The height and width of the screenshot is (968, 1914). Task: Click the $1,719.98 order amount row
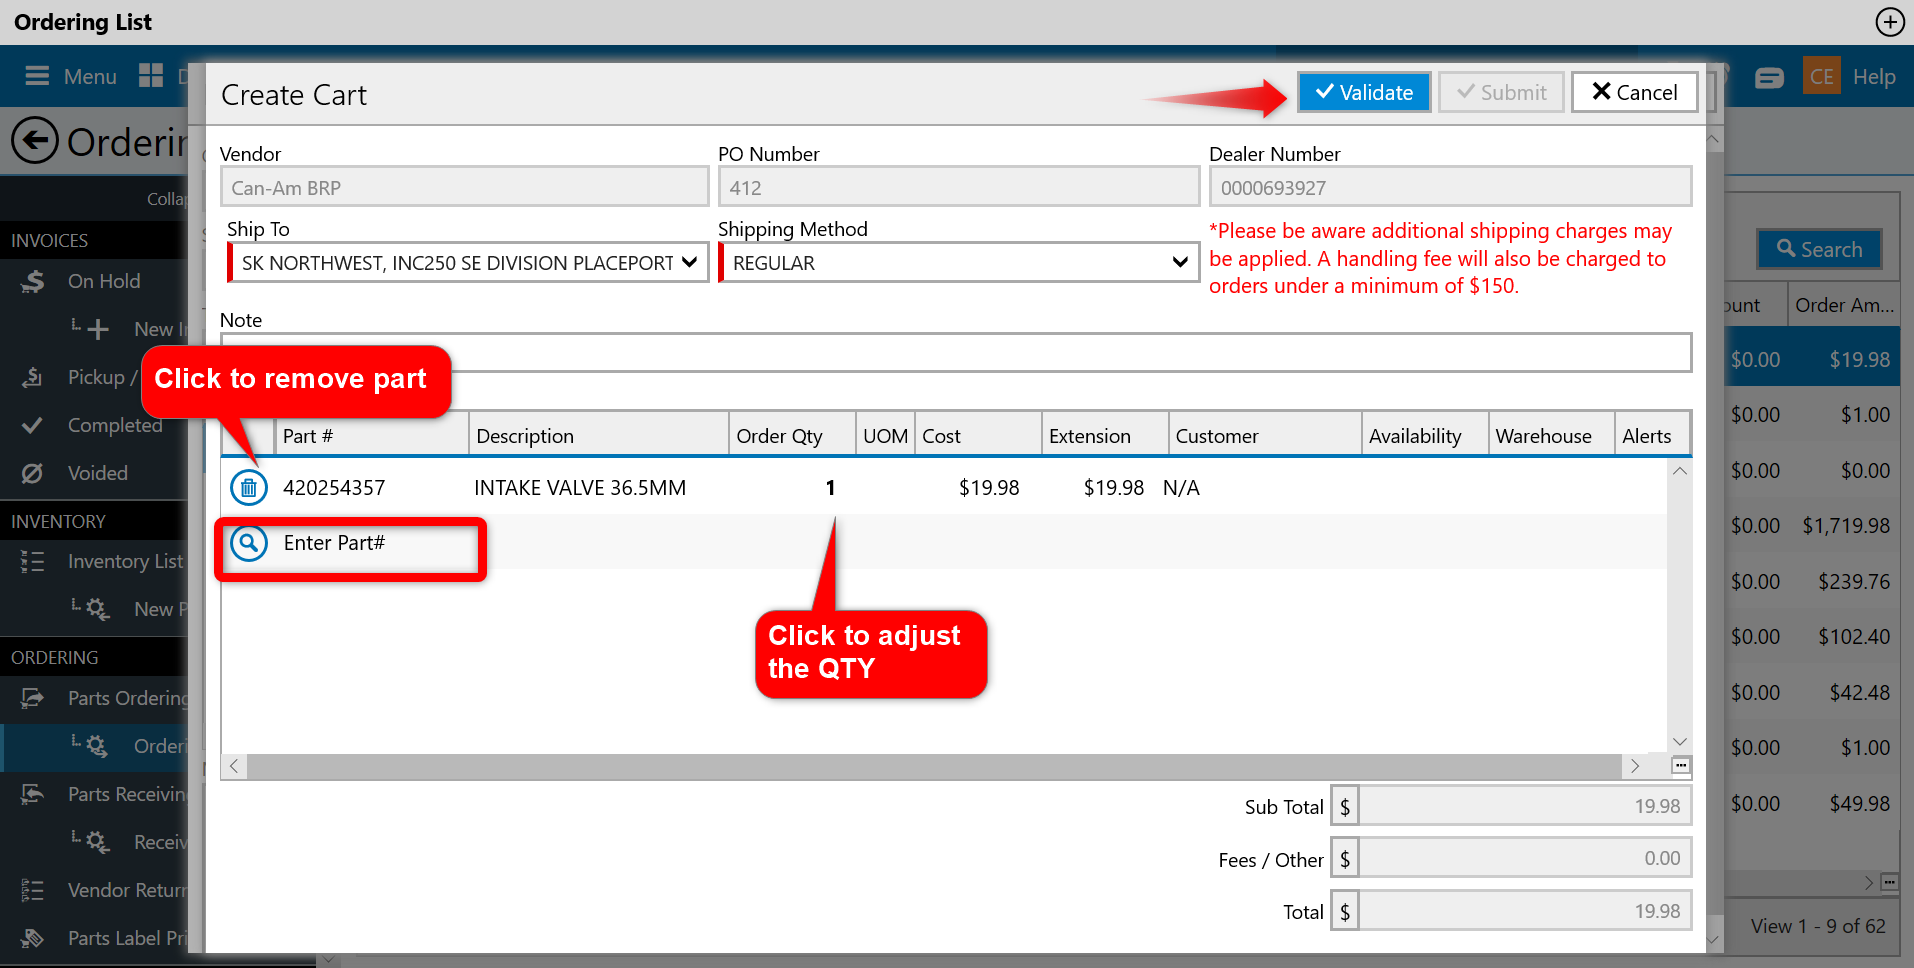1846,525
